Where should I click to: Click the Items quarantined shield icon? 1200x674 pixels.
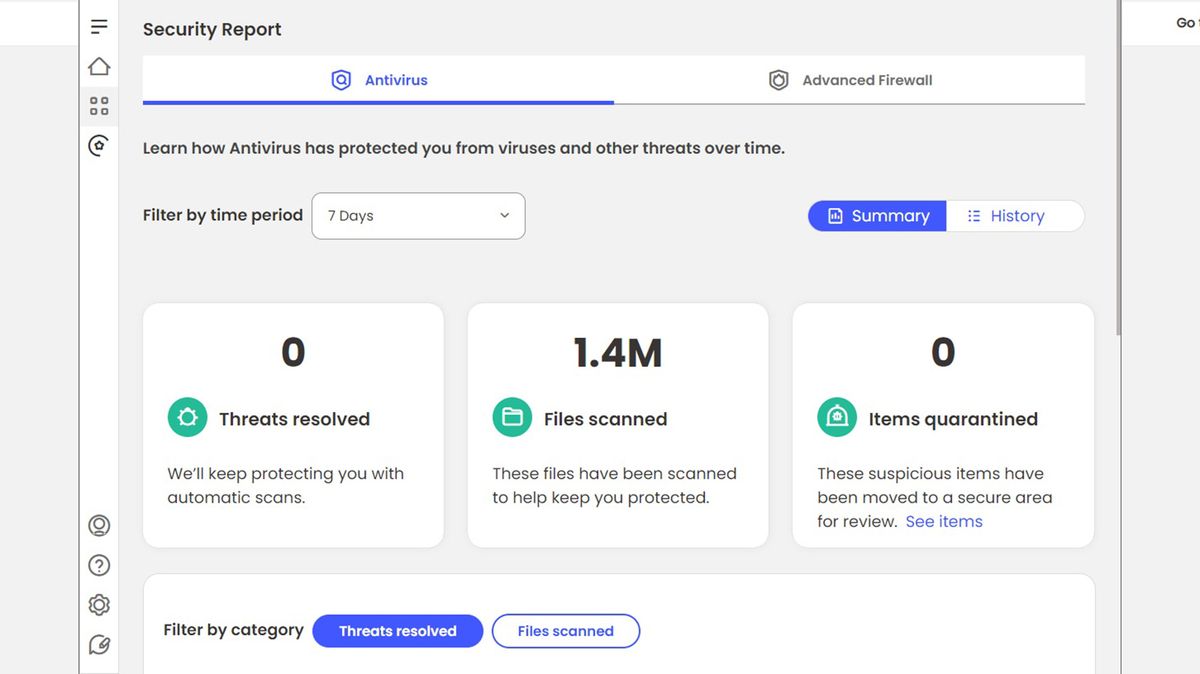click(837, 418)
